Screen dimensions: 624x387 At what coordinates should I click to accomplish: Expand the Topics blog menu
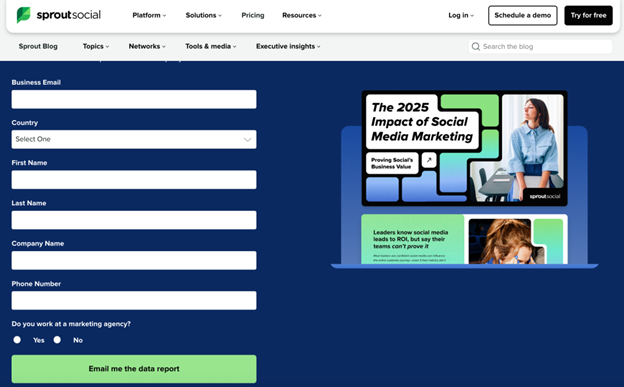(x=96, y=46)
